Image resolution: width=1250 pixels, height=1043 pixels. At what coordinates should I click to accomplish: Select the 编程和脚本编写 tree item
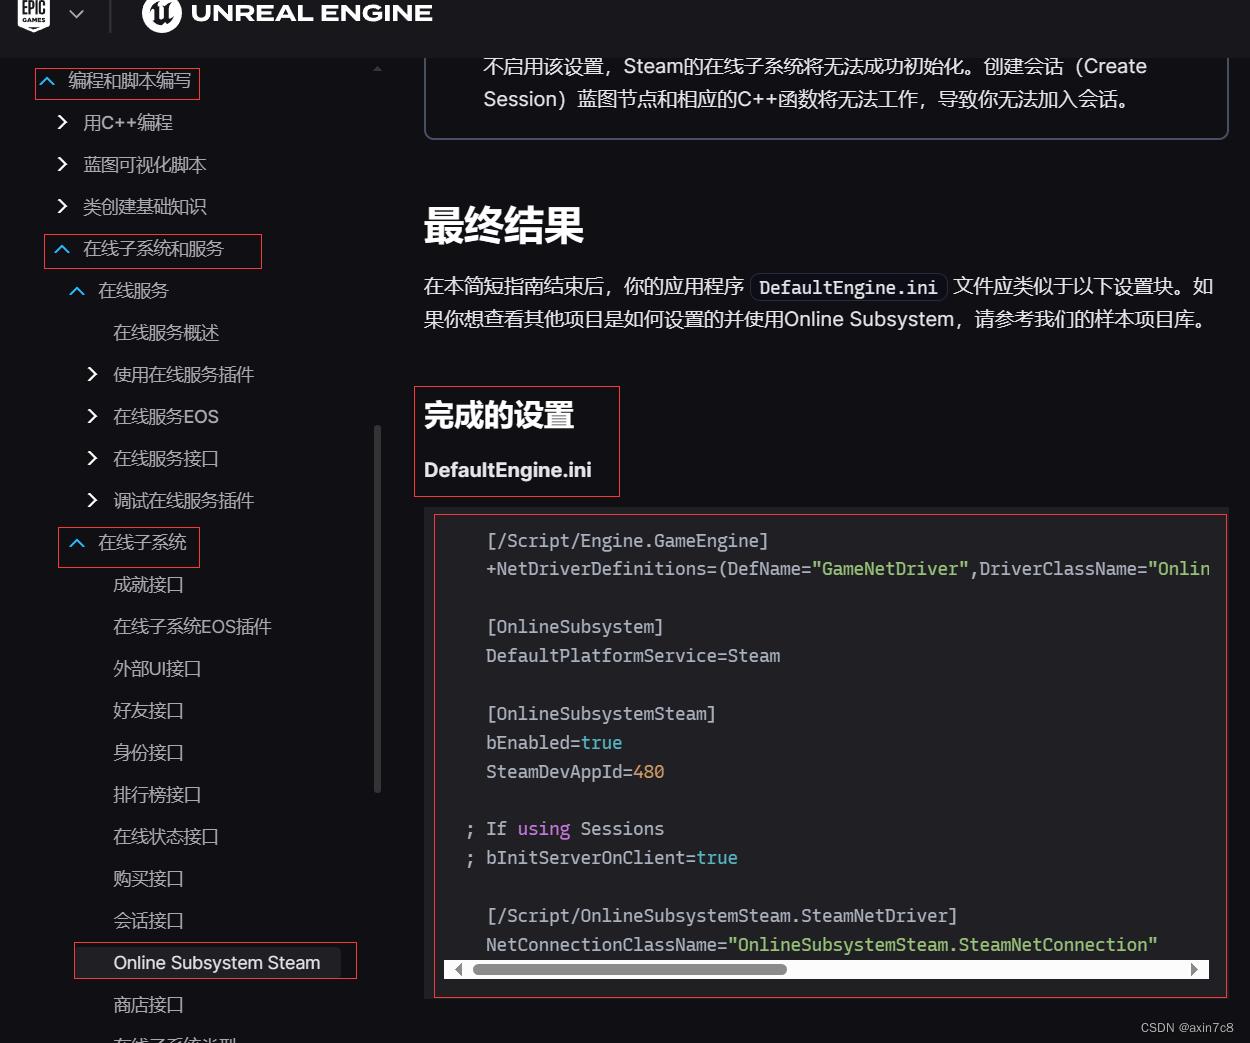click(129, 81)
